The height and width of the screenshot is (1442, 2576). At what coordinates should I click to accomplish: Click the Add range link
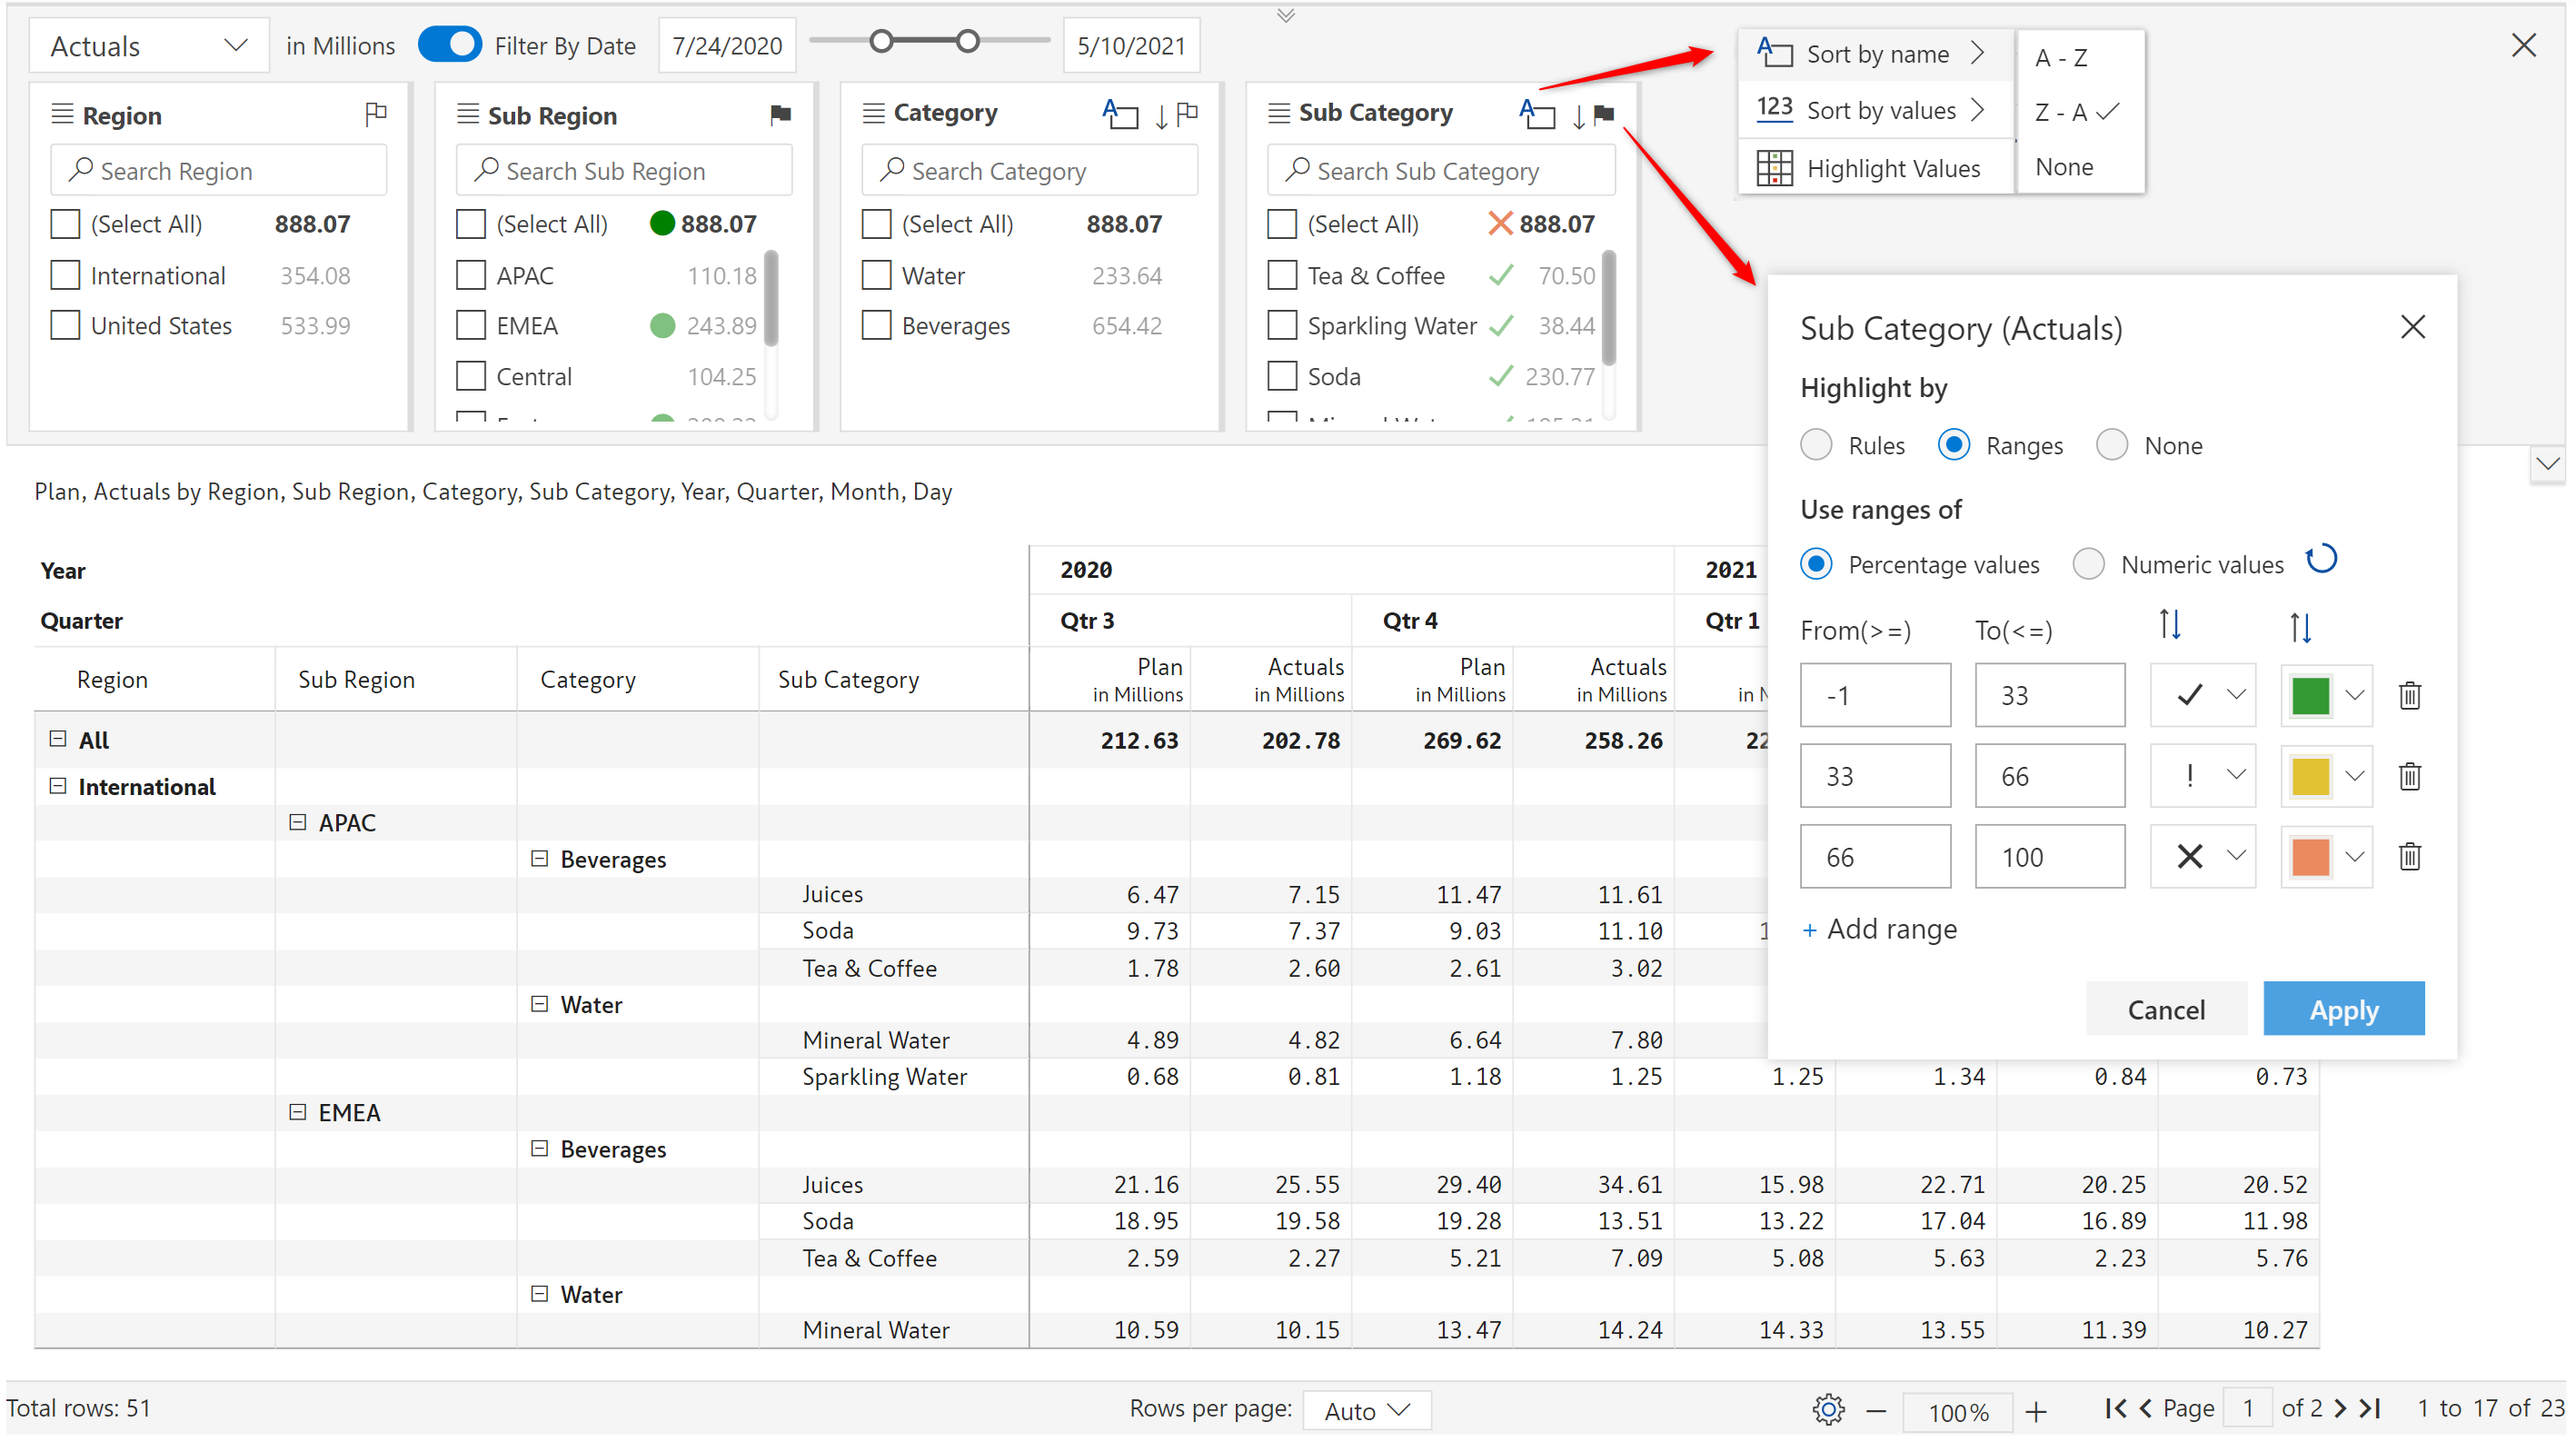(x=1879, y=929)
